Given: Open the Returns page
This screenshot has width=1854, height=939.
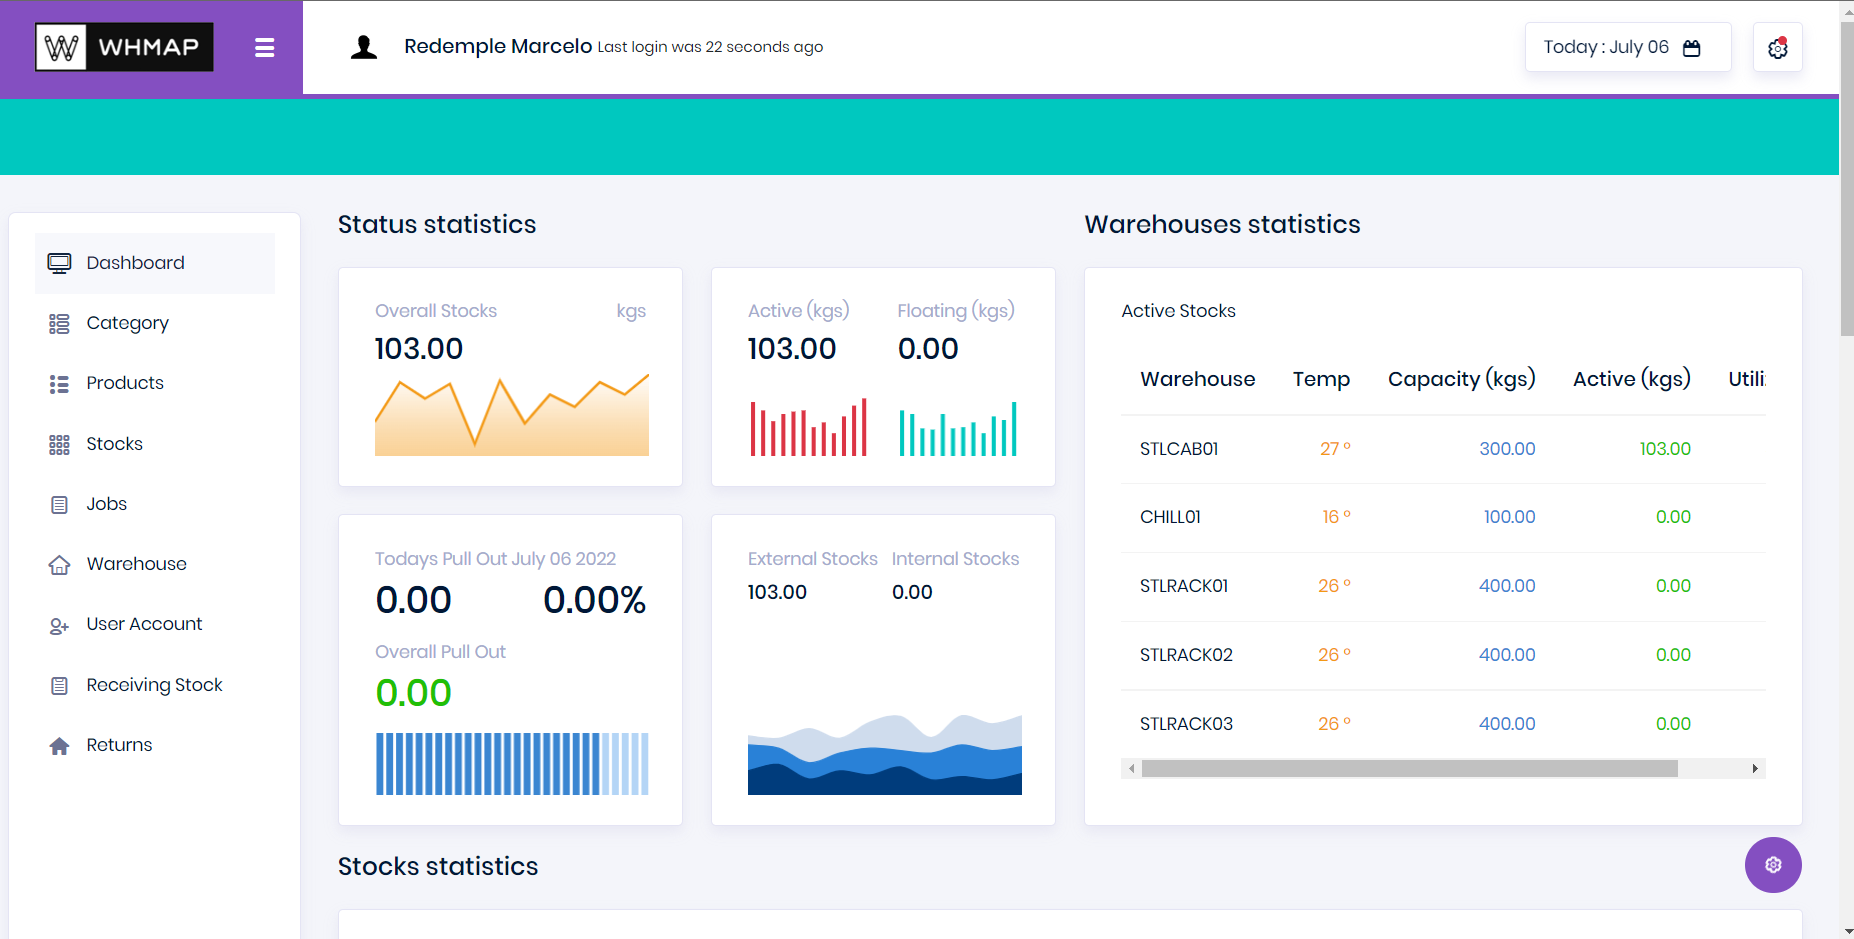Looking at the screenshot, I should pyautogui.click(x=119, y=745).
